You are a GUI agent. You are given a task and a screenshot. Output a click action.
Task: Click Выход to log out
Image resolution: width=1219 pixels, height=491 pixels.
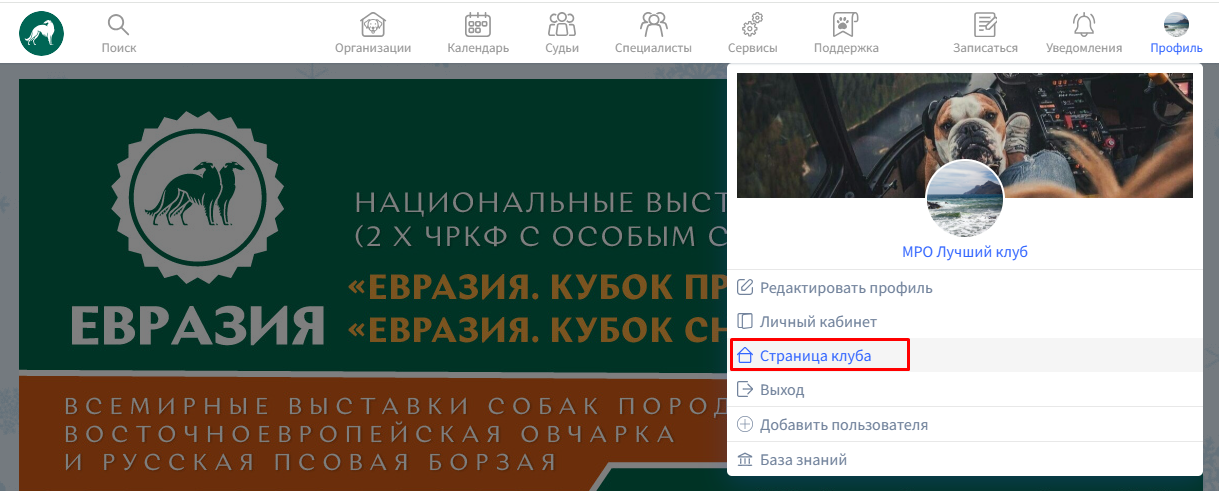[781, 390]
